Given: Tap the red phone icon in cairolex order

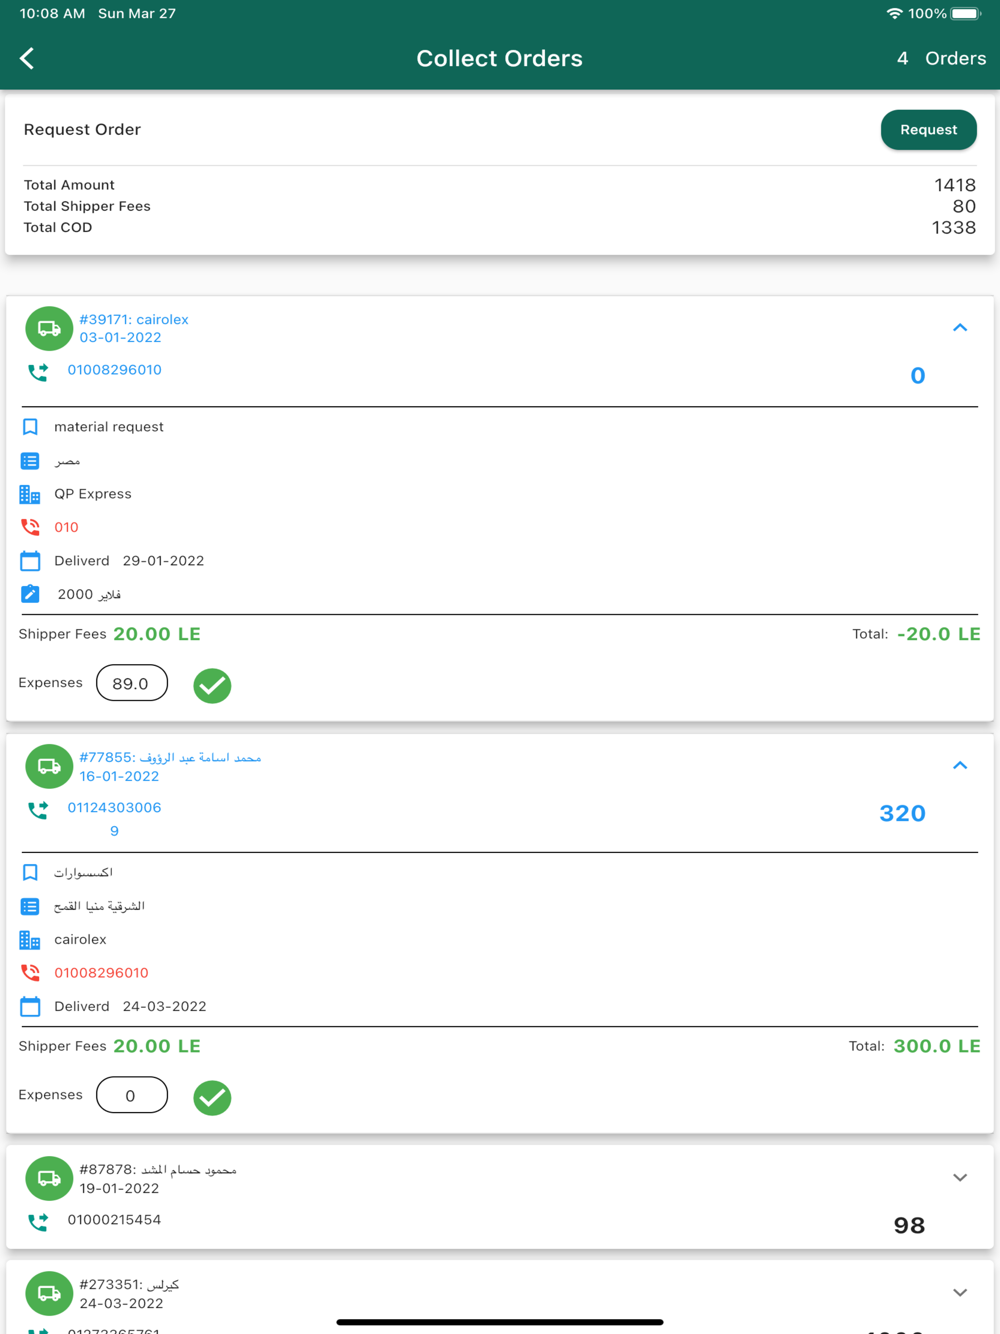Looking at the screenshot, I should click(30, 972).
